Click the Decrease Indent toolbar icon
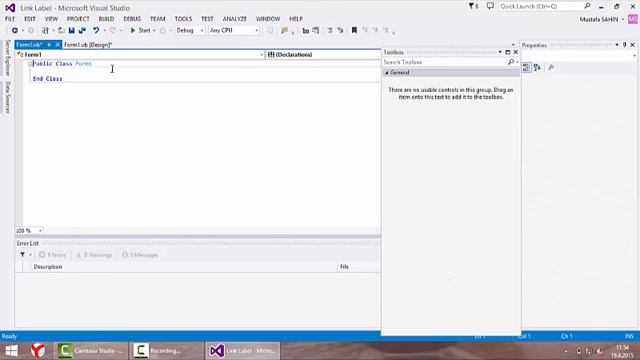Screen dimensions: 640x360 (x=330, y=31)
